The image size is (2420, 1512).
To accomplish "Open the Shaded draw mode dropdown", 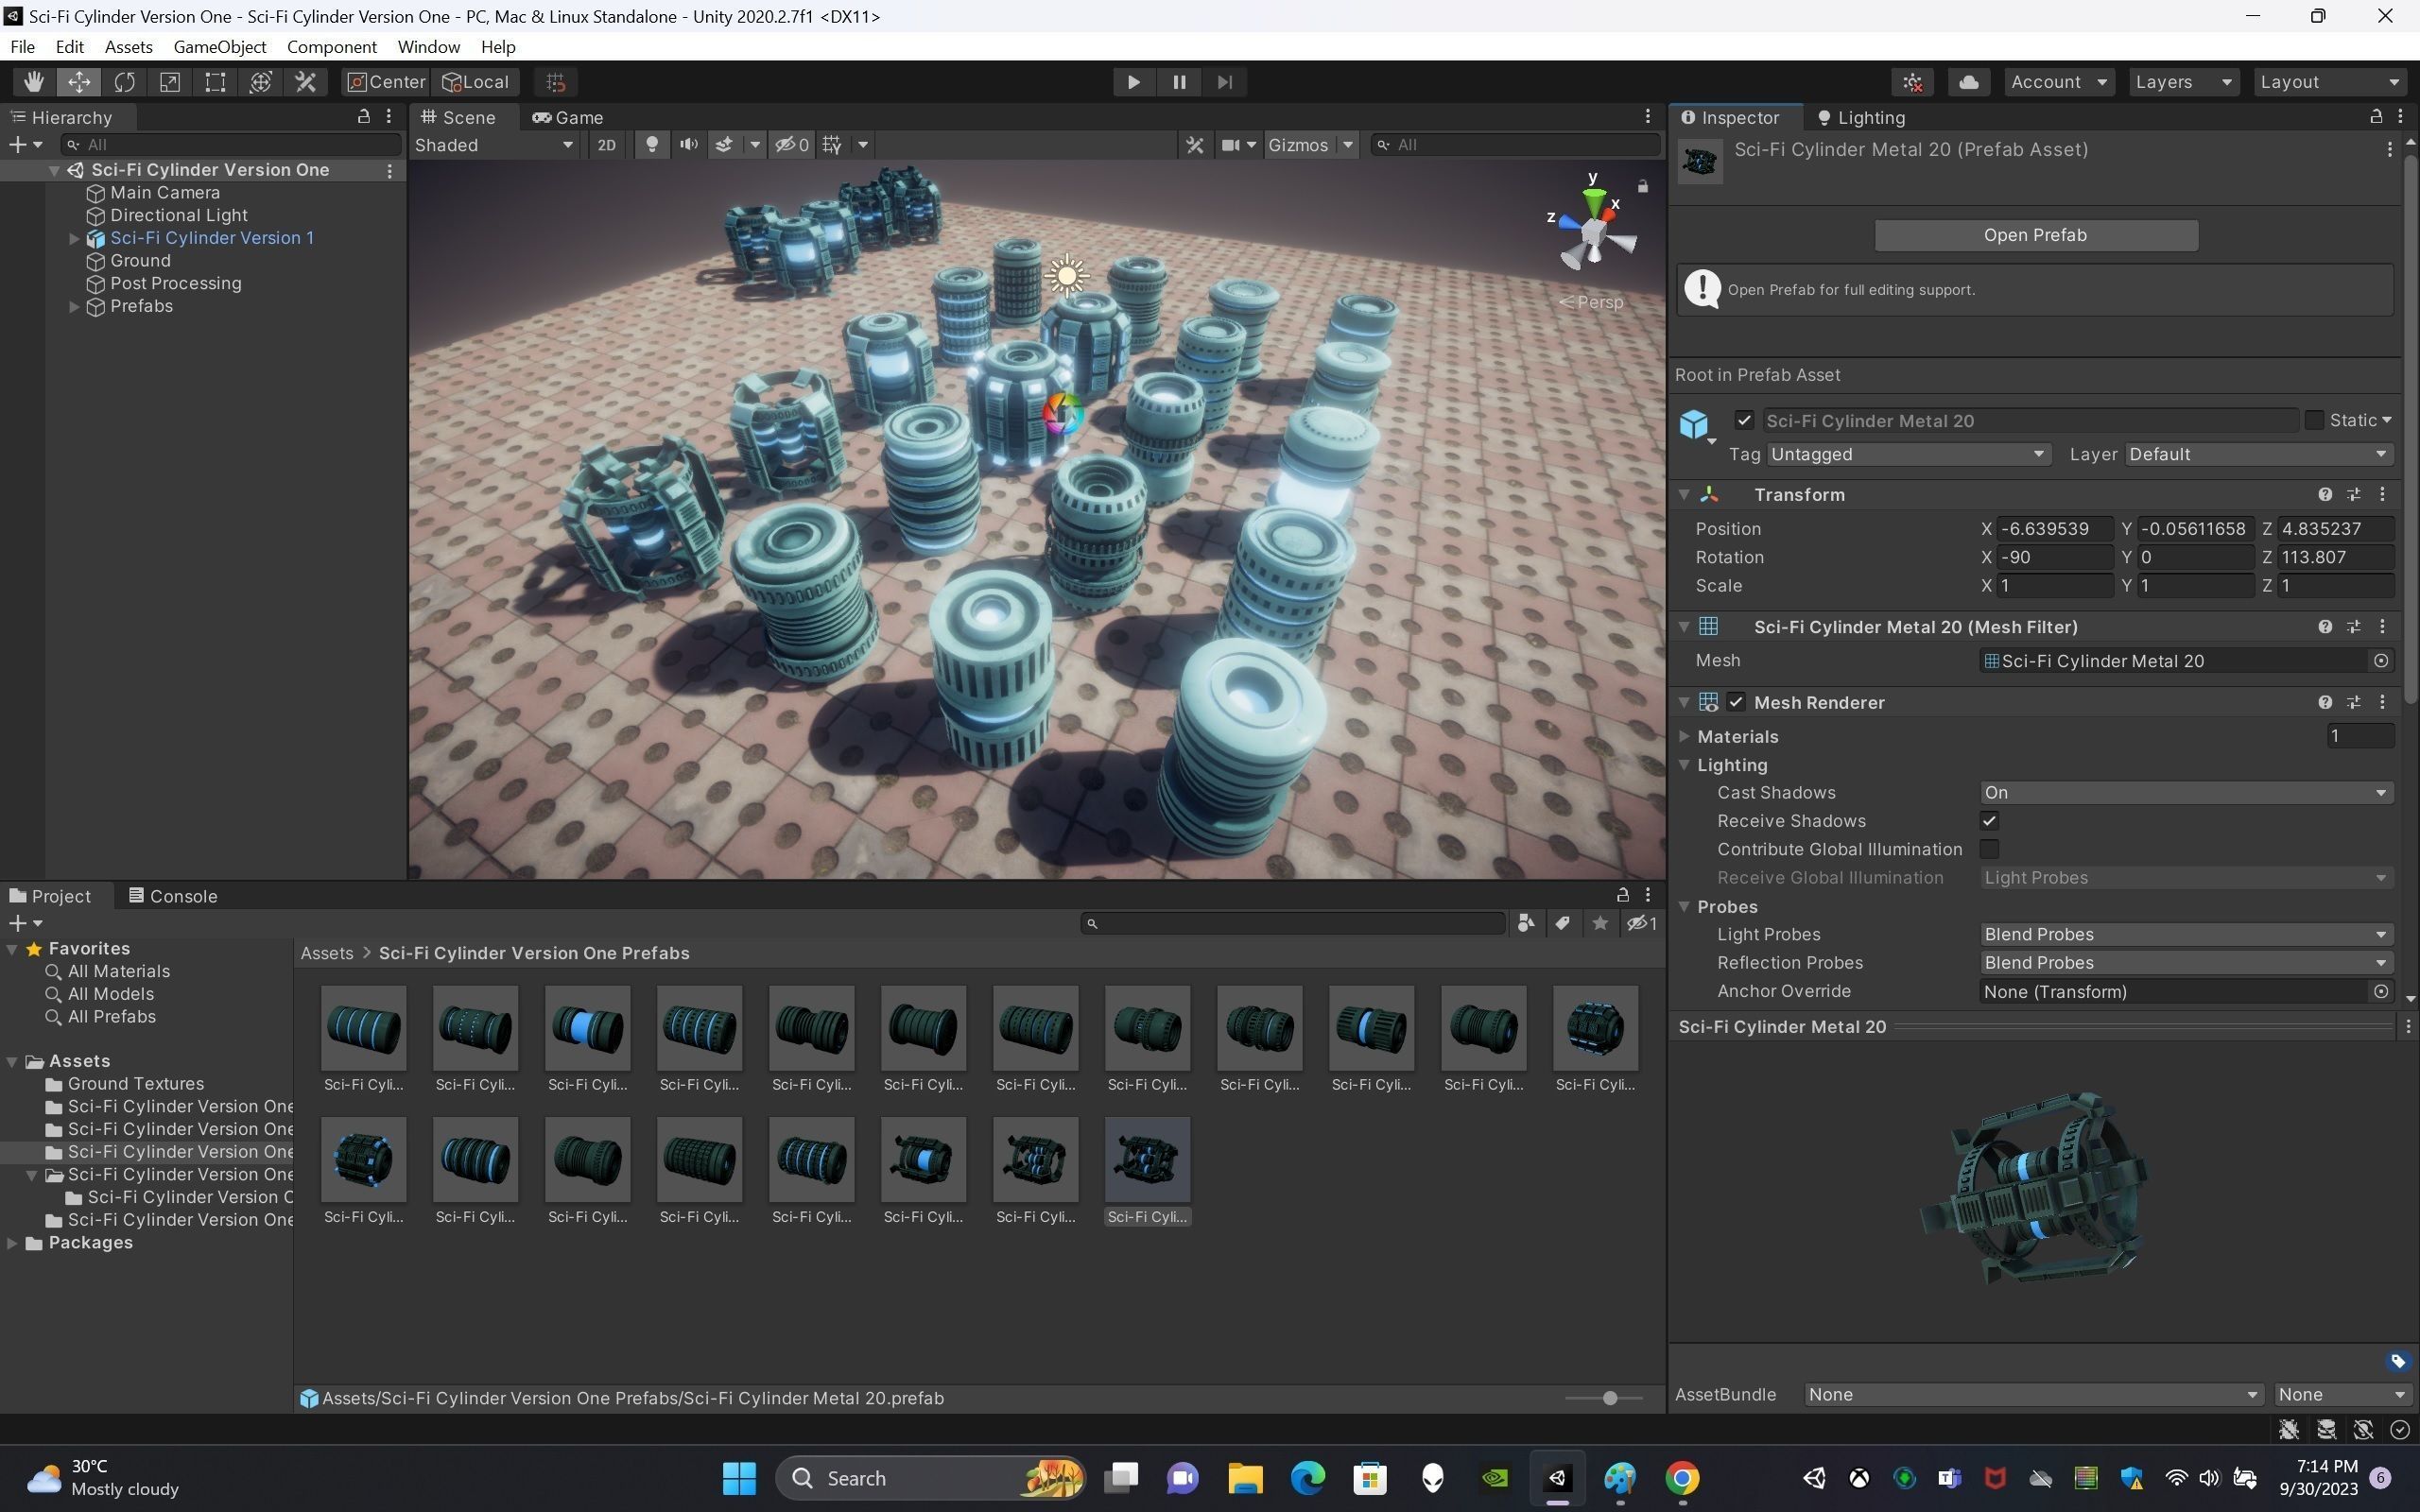I will tap(494, 145).
